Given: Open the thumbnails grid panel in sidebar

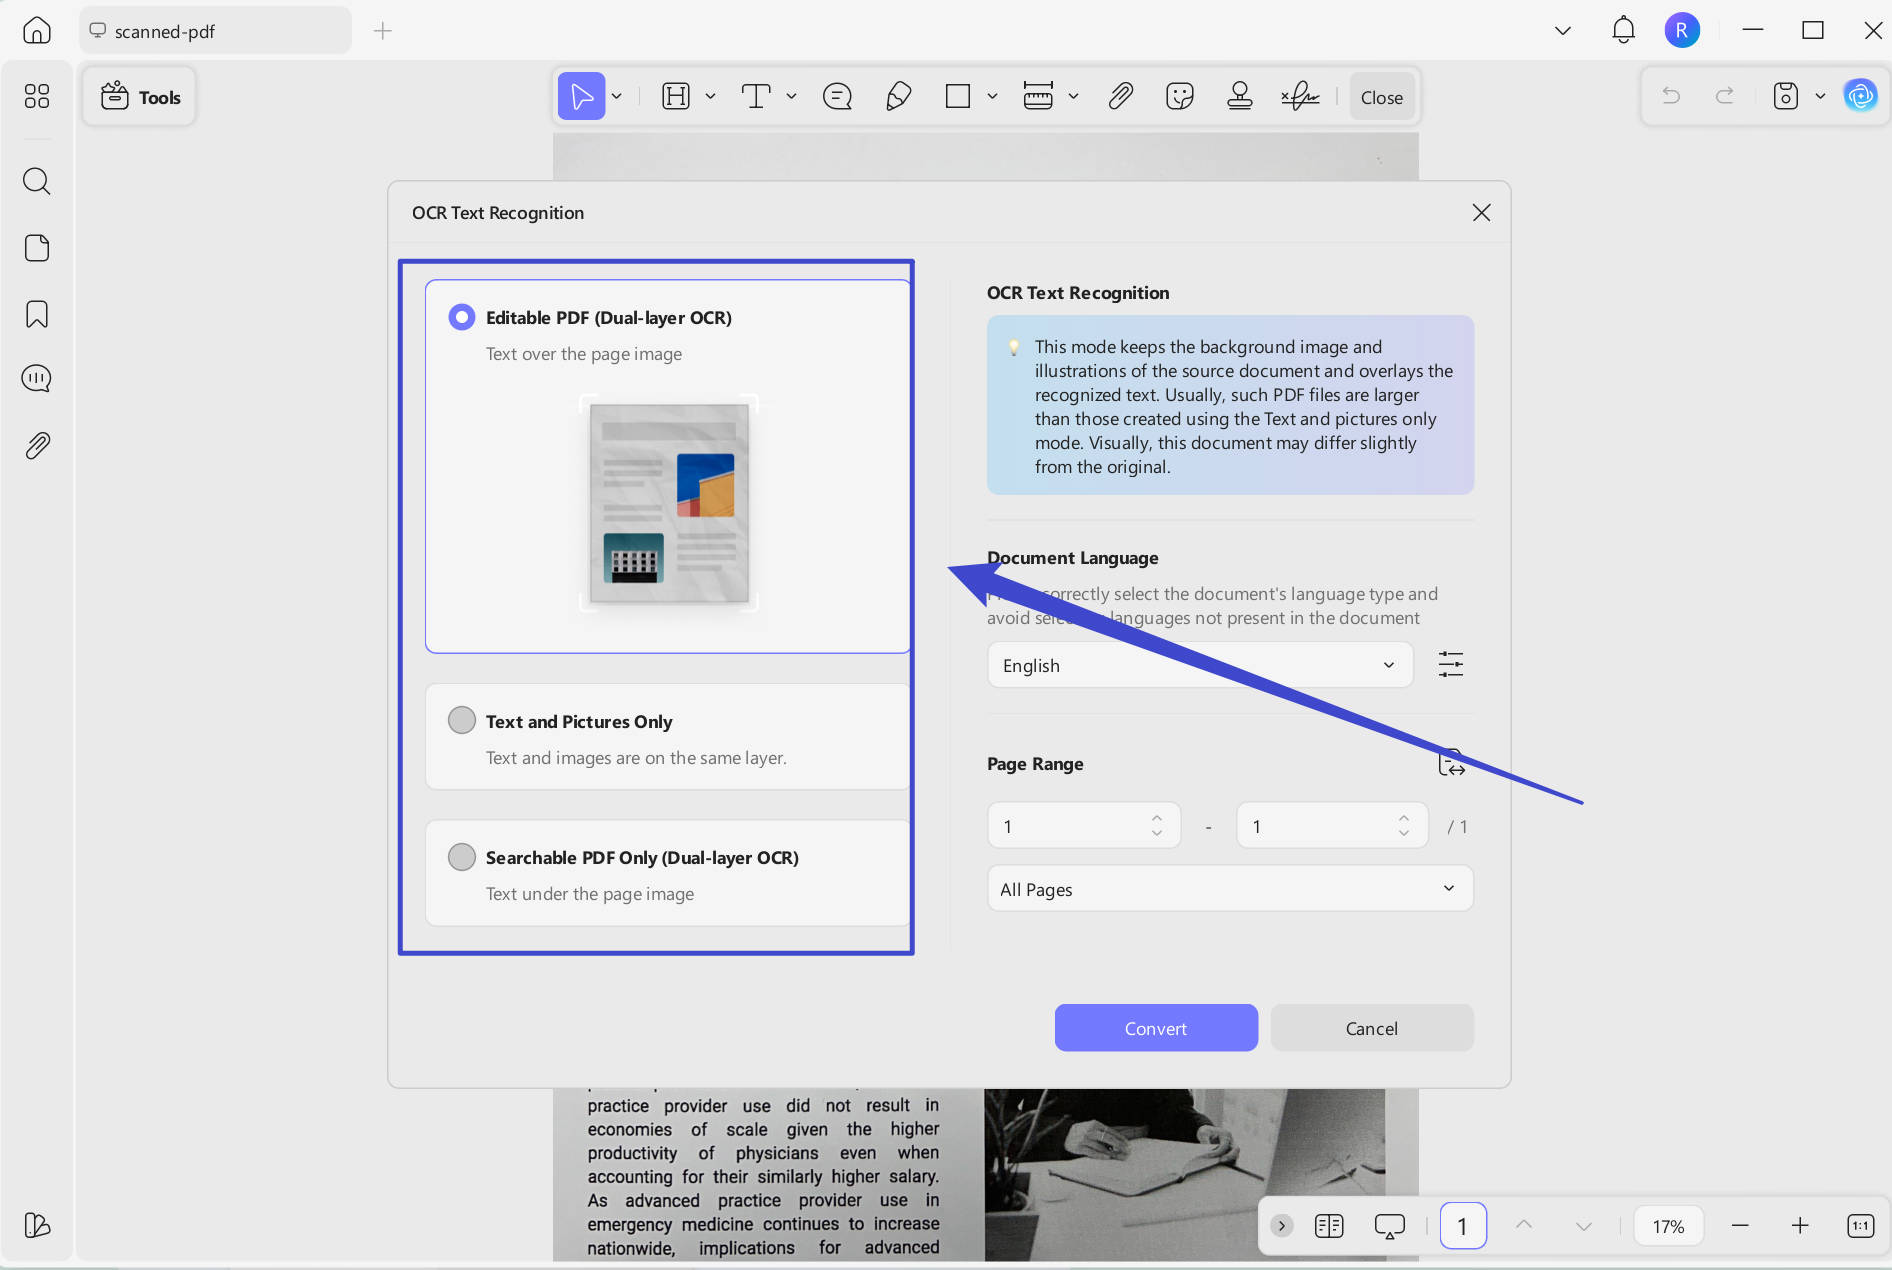Looking at the screenshot, I should (37, 96).
